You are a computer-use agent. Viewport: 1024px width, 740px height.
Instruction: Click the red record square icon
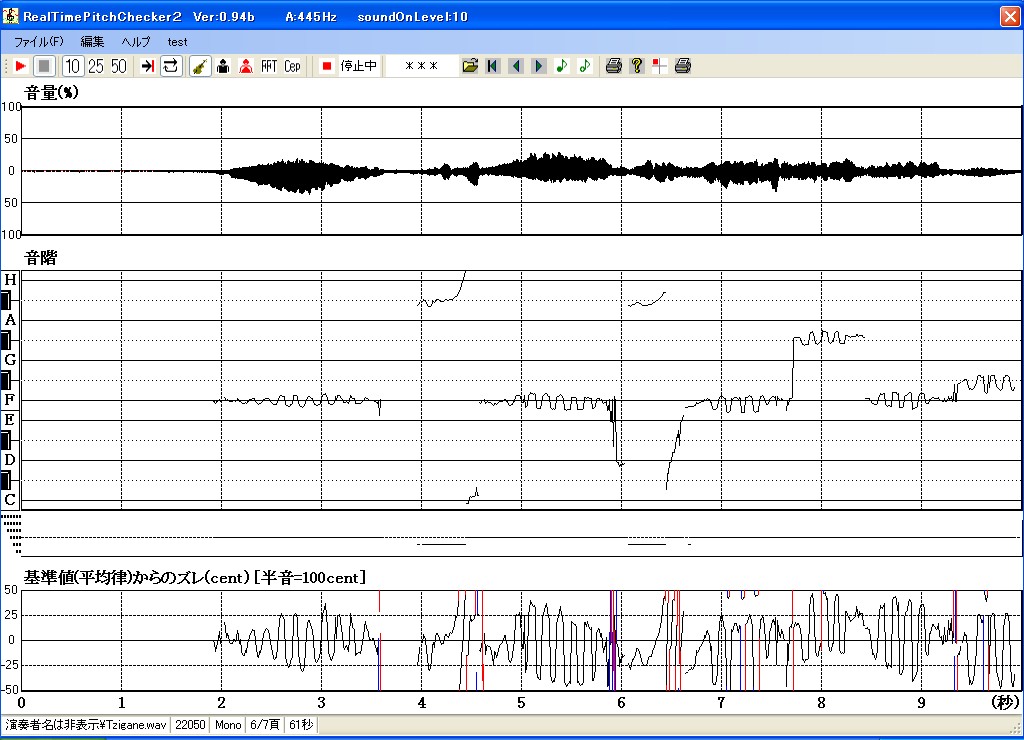pyautogui.click(x=327, y=66)
